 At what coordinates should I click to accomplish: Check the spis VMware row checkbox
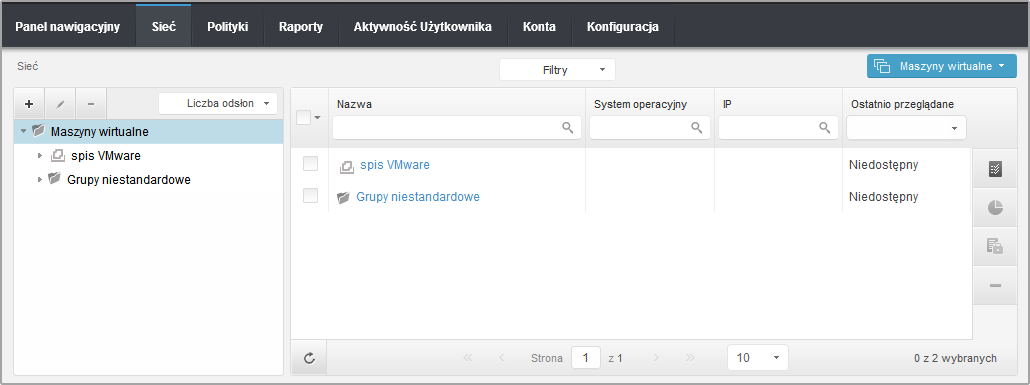pyautogui.click(x=310, y=164)
